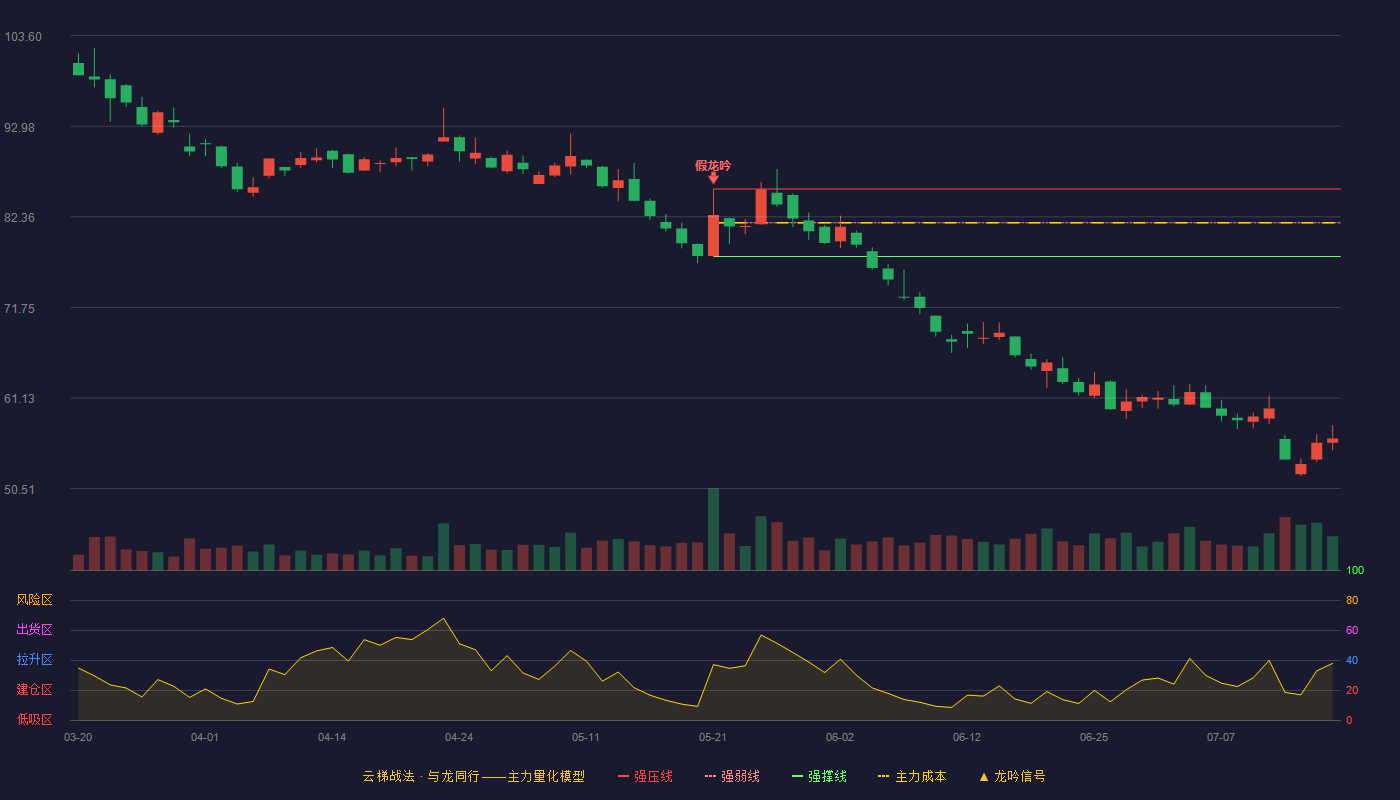Select the 拉升区 zone label
This screenshot has height=800, width=1400.
coord(34,660)
